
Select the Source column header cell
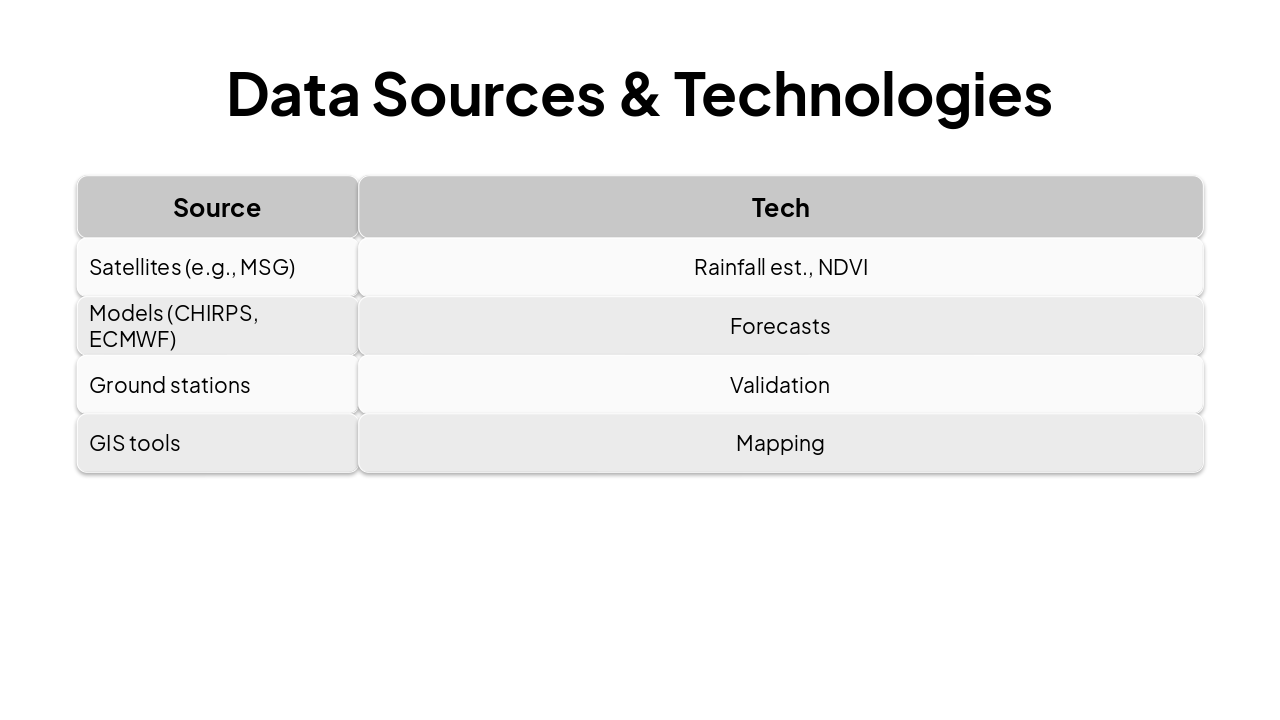(x=217, y=208)
